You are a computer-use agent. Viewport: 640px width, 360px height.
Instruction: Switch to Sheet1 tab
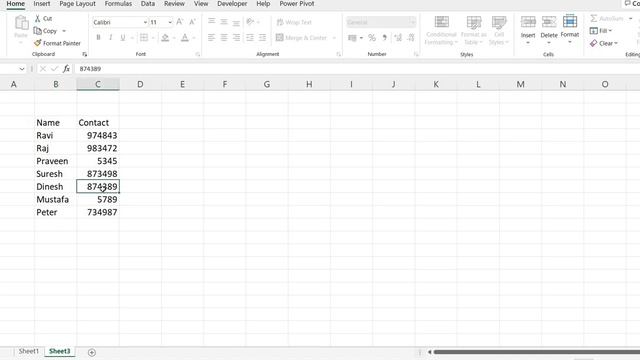click(29, 351)
